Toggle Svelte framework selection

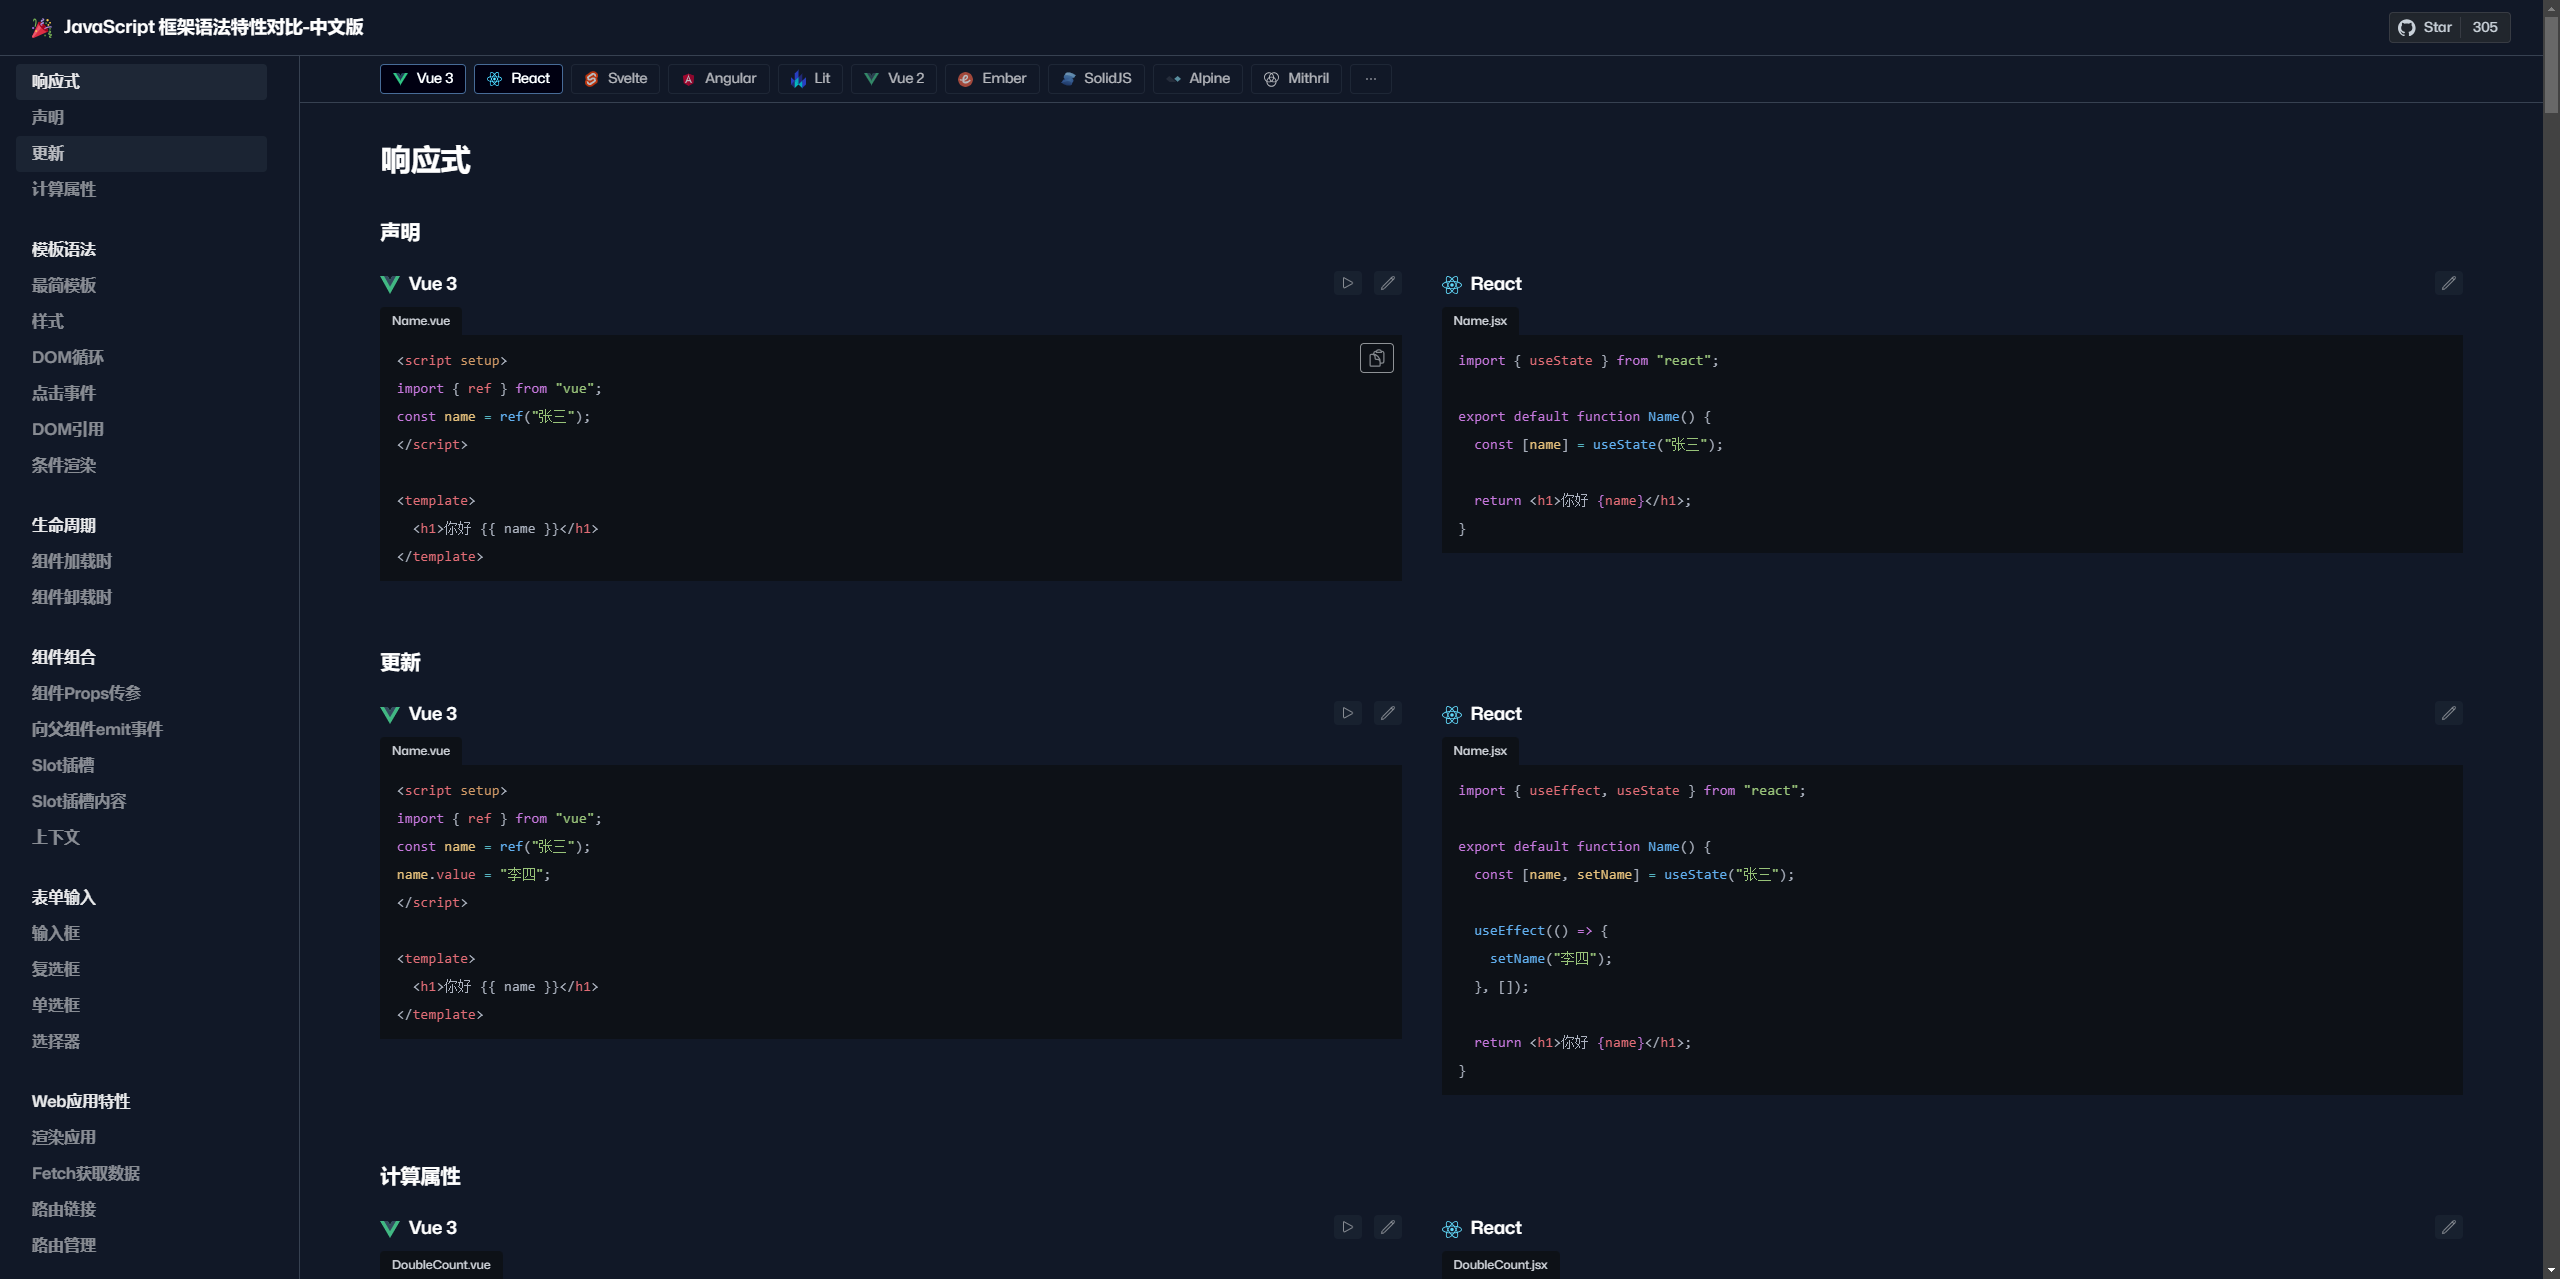(615, 78)
